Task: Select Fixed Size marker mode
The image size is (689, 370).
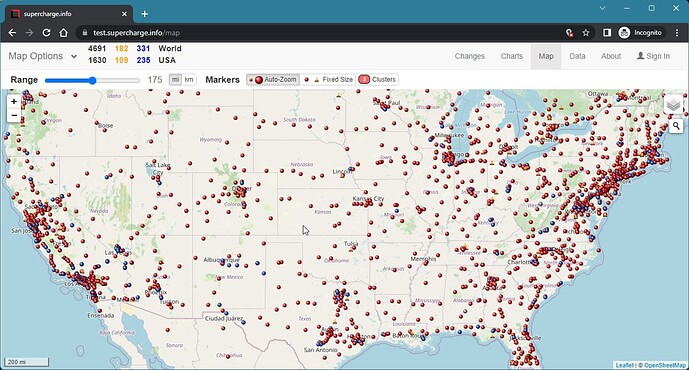Action: (328, 80)
